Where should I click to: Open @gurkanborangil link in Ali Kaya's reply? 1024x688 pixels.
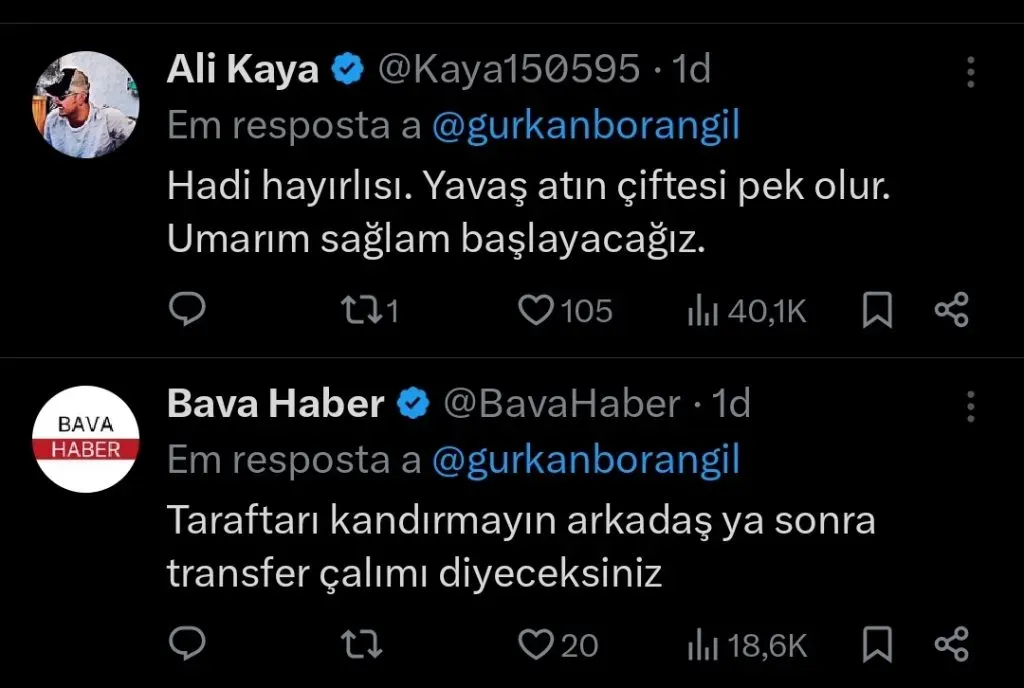586,125
